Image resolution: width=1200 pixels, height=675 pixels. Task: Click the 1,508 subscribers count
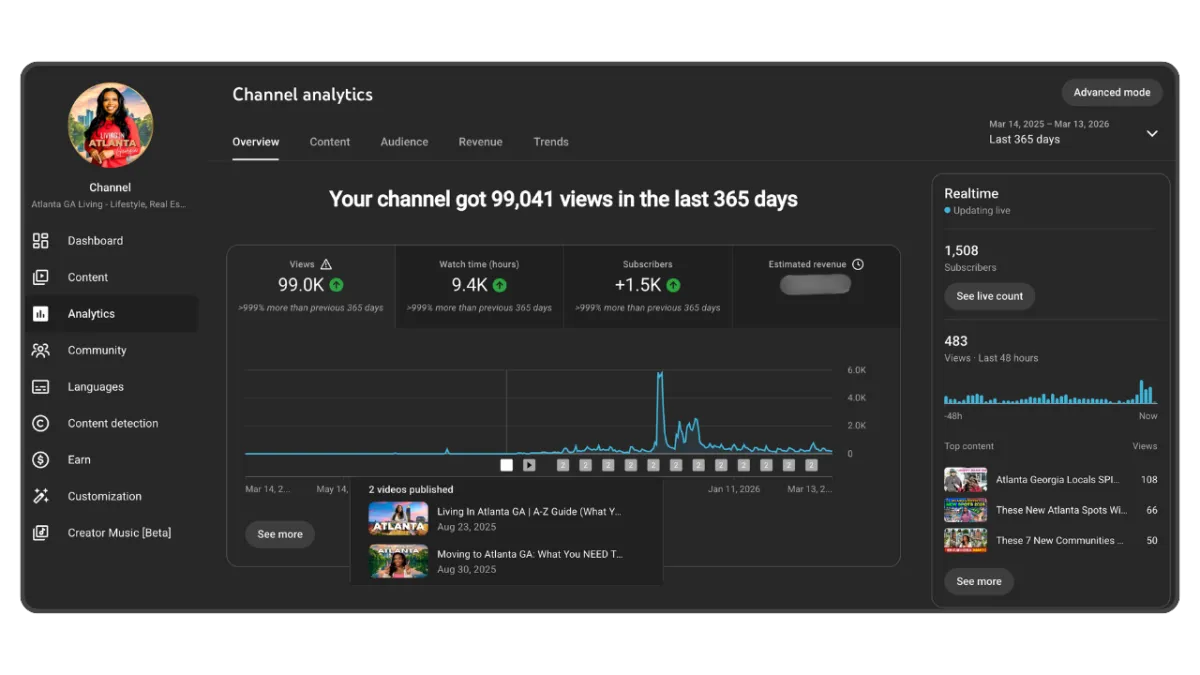point(961,251)
